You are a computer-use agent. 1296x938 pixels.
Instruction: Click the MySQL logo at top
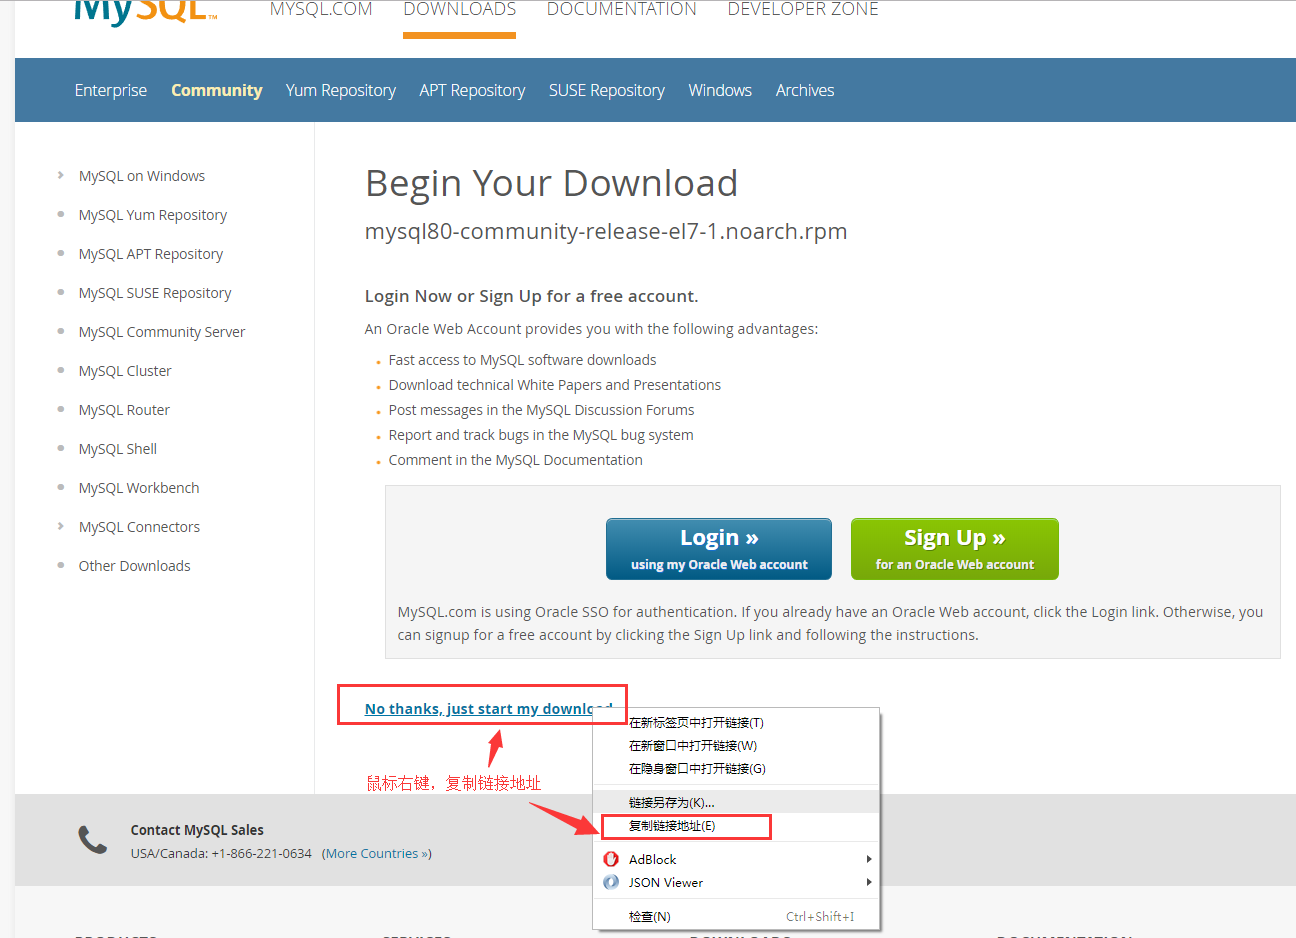pos(145,12)
